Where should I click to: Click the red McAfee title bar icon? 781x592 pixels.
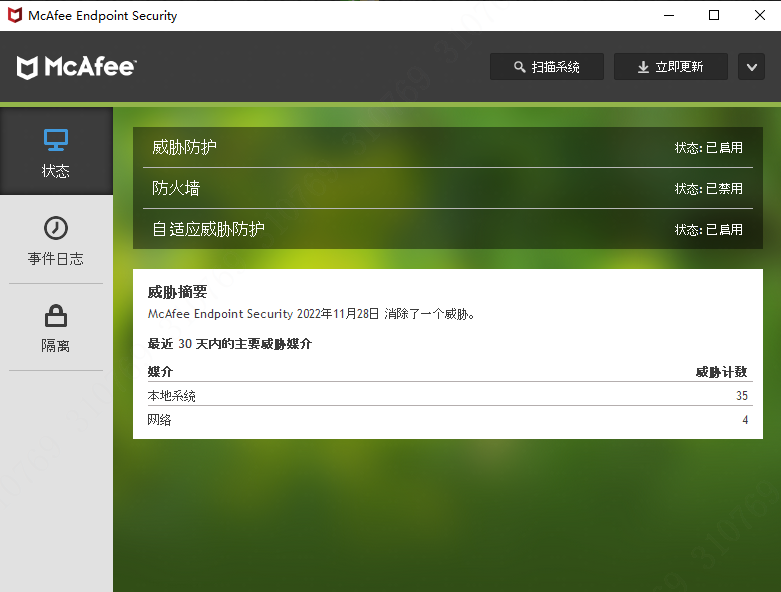click(15, 15)
